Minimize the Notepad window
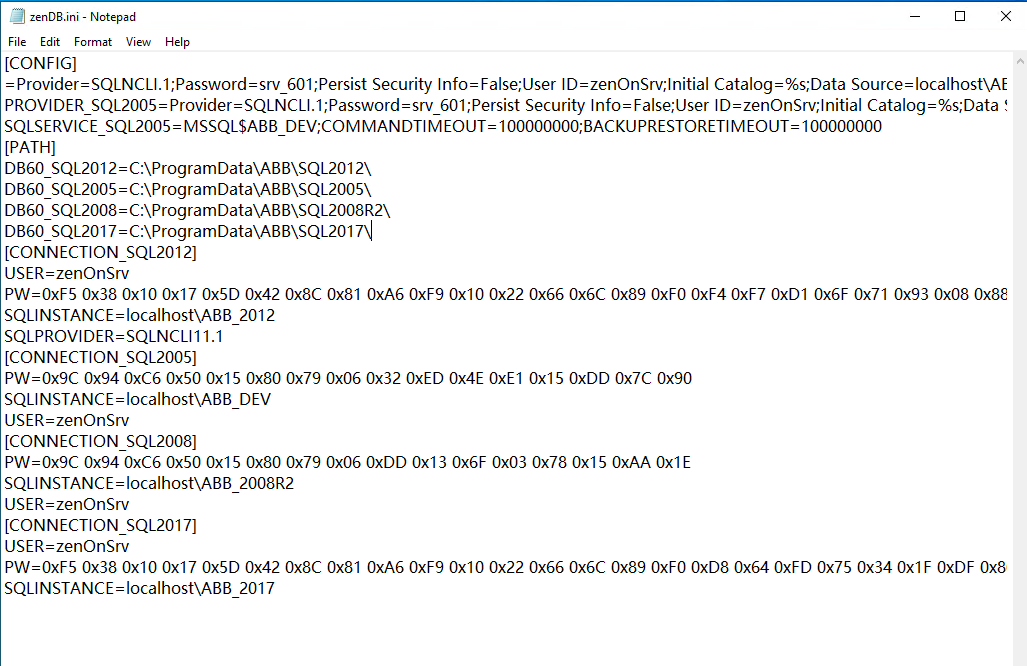 click(915, 16)
